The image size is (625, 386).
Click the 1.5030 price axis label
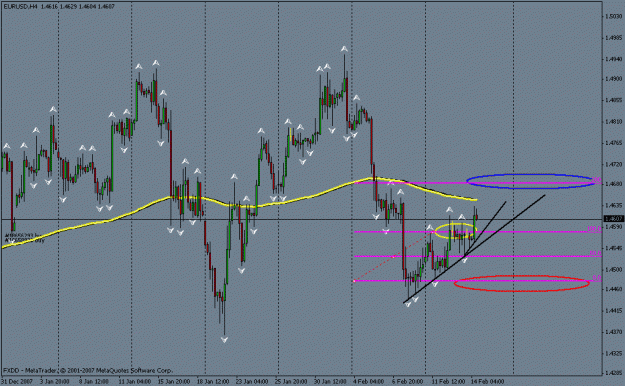[x=614, y=17]
